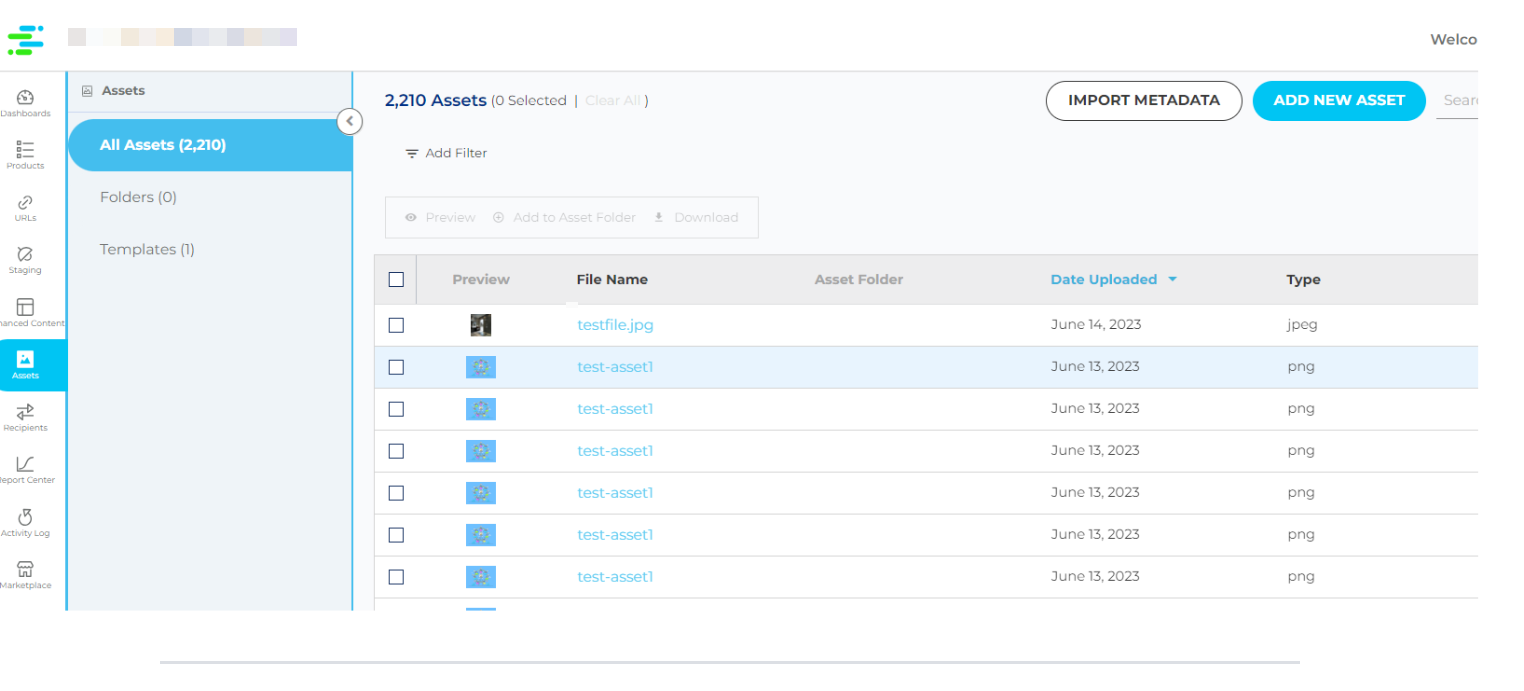The width and height of the screenshot is (1524, 691).
Task: Open Report Center chart icon
Action: [26, 464]
